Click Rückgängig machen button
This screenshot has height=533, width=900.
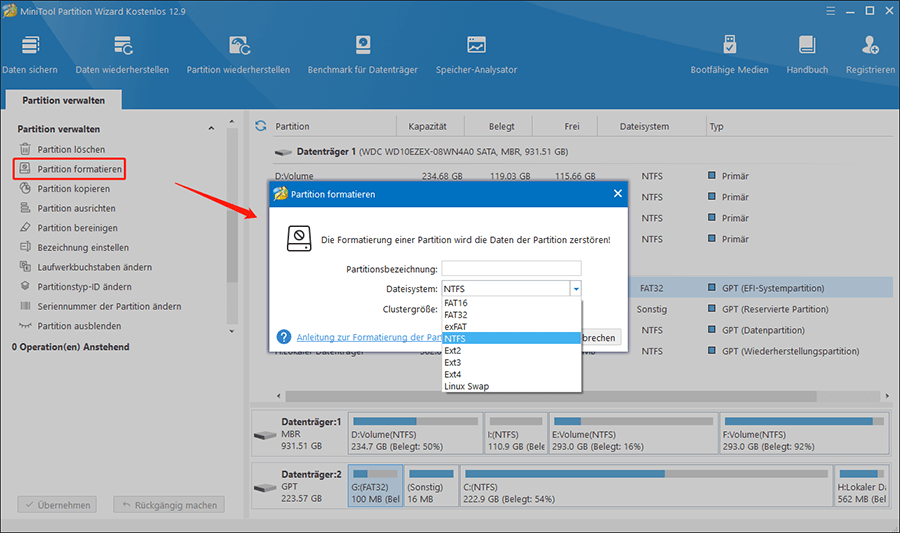(169, 505)
